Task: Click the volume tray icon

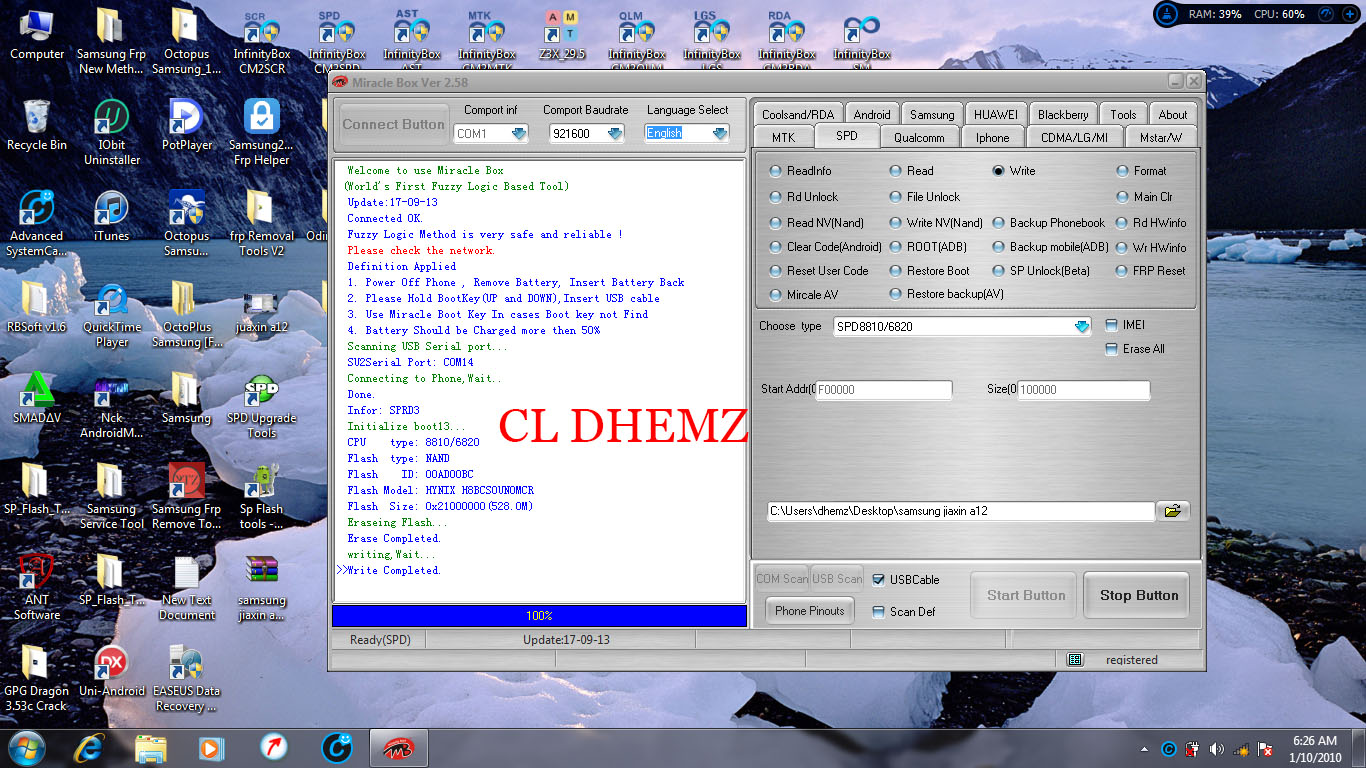Action: tap(1216, 749)
